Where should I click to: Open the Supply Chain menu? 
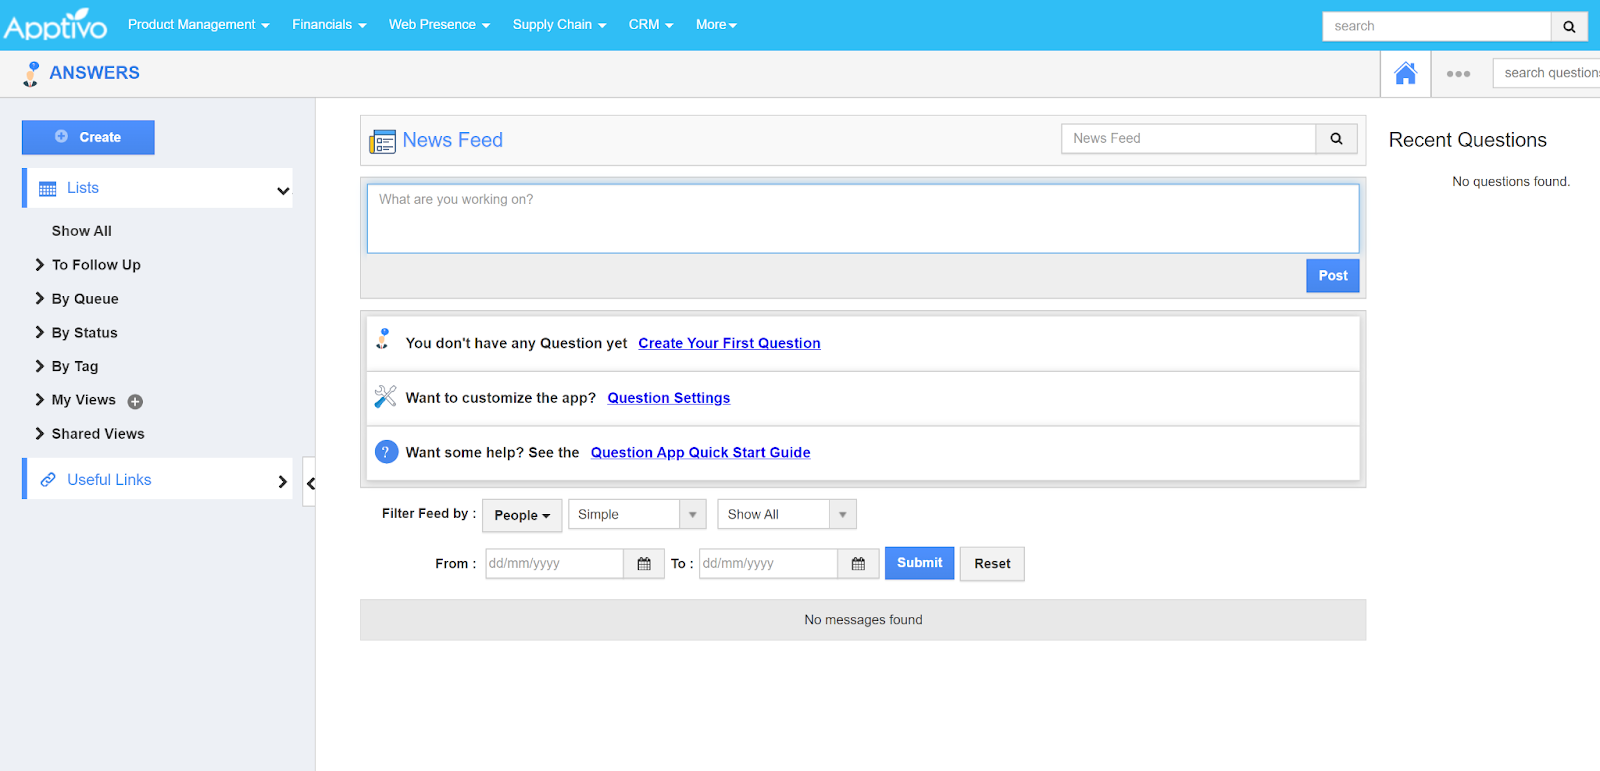[559, 25]
